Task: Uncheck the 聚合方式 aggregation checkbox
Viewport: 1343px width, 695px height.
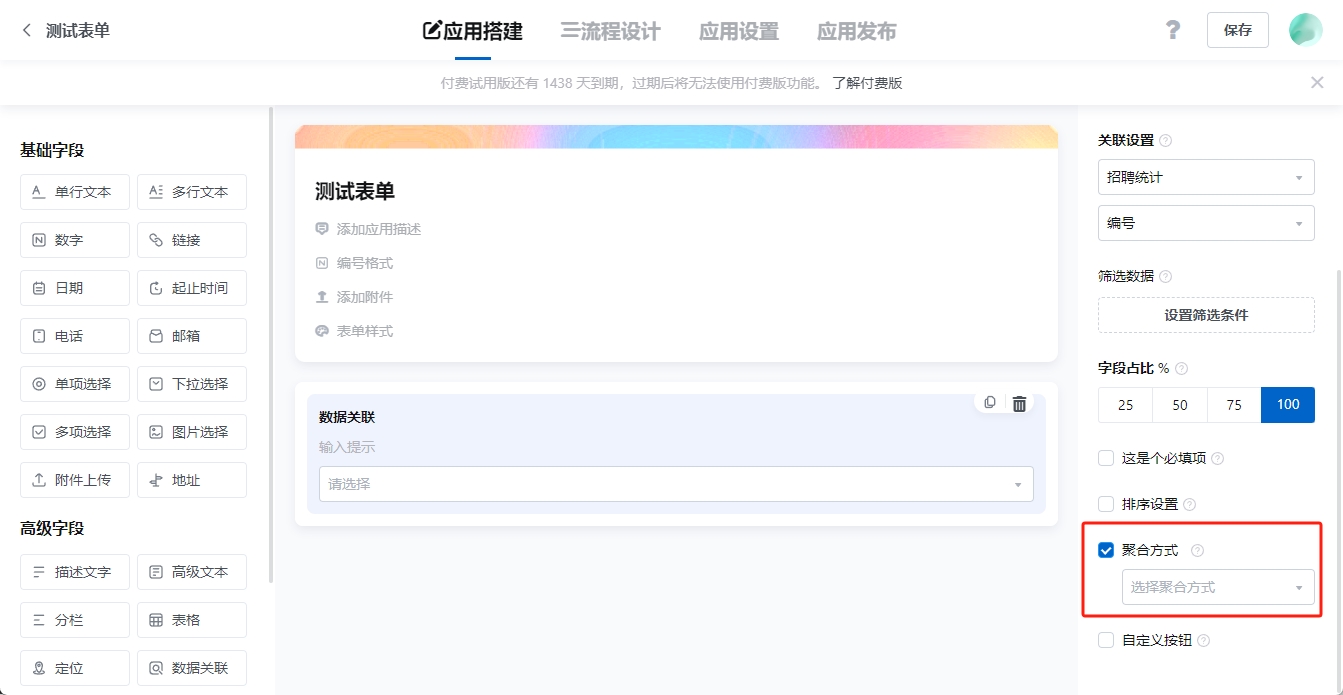Action: (1105, 549)
